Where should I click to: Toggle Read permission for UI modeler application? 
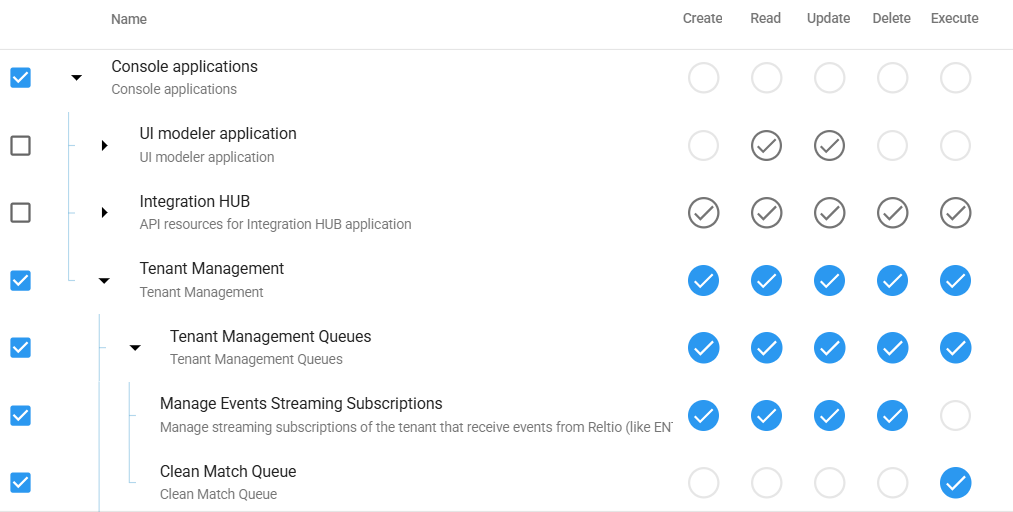point(766,146)
